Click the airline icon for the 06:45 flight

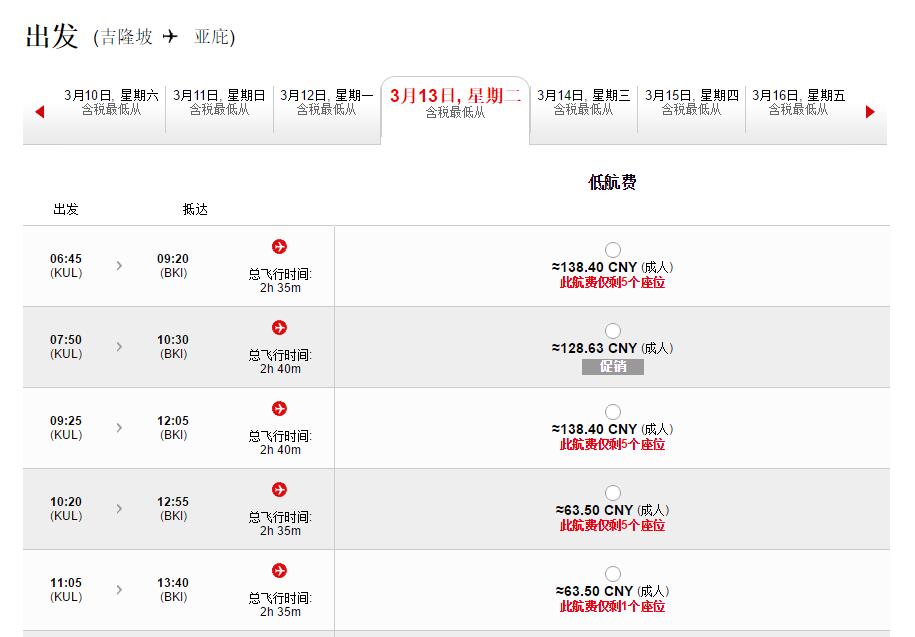tap(279, 247)
